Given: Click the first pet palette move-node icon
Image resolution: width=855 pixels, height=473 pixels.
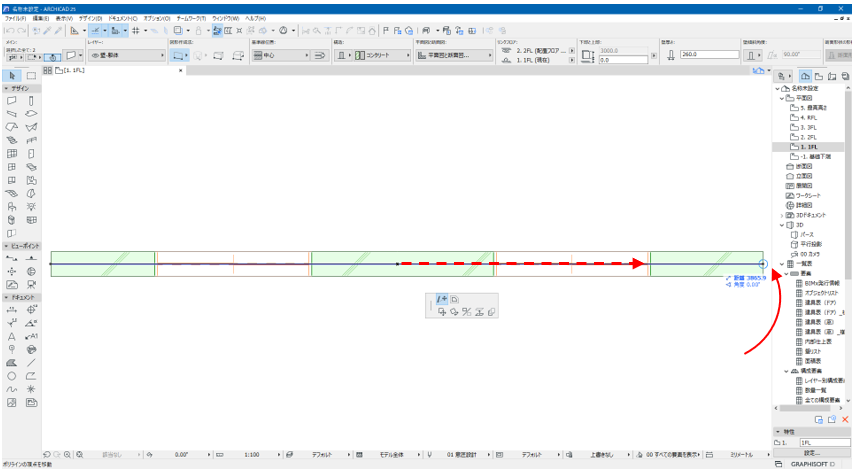Looking at the screenshot, I should click(x=442, y=299).
